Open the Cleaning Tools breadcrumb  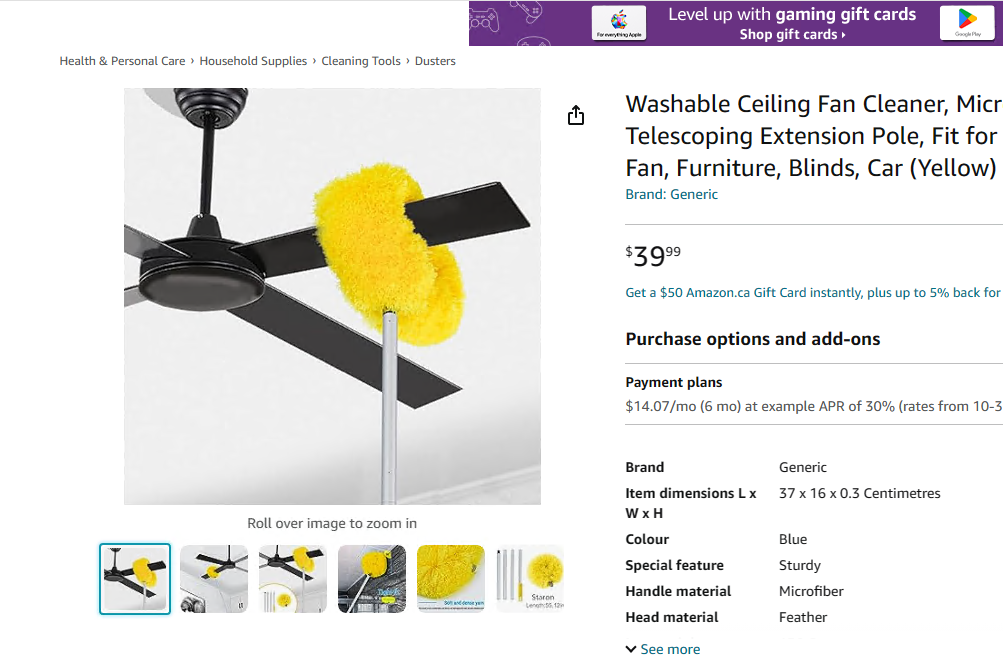[x=361, y=61]
